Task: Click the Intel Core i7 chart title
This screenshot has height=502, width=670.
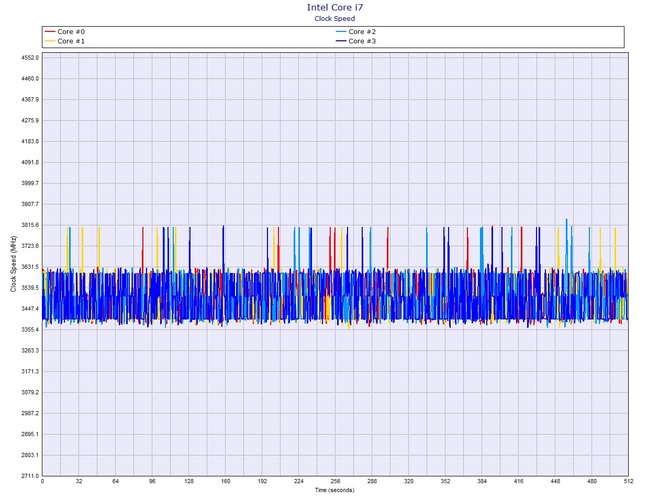Action: coord(335,7)
